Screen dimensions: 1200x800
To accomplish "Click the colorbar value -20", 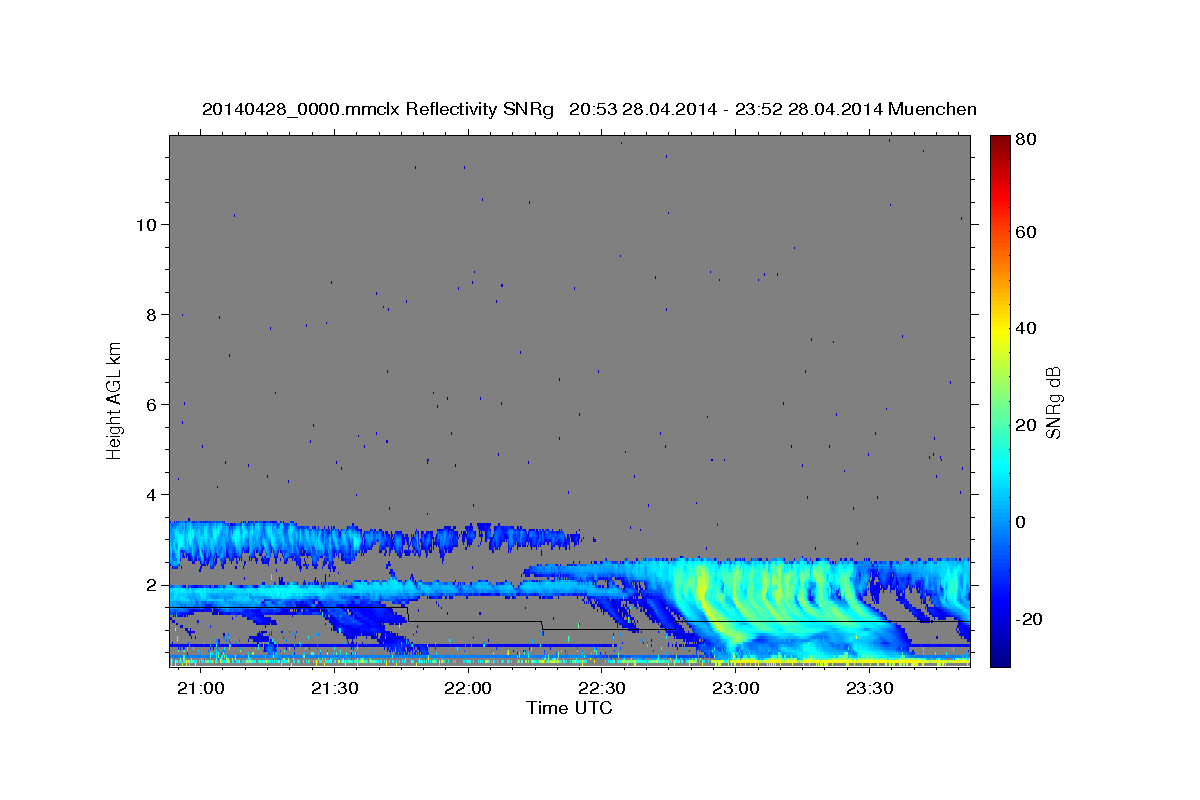I will tap(1028, 619).
